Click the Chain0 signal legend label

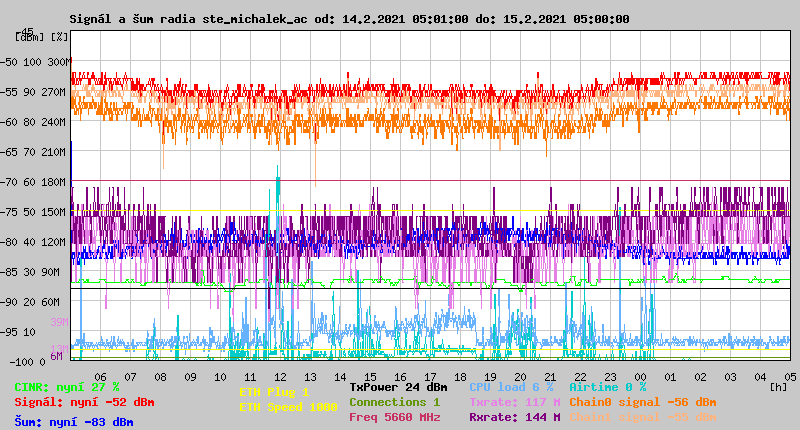(642, 402)
